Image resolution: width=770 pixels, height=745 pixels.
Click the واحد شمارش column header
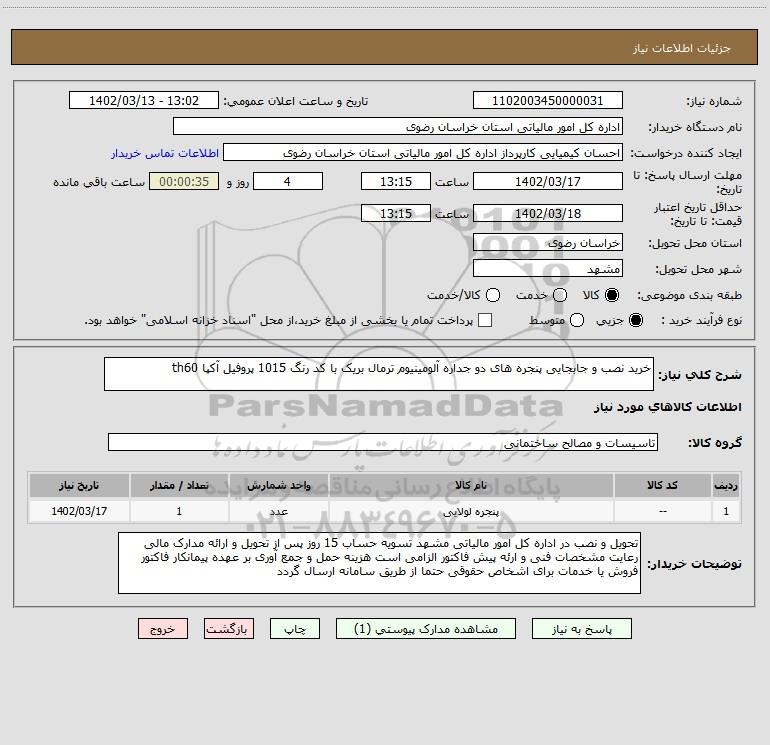[x=278, y=485]
